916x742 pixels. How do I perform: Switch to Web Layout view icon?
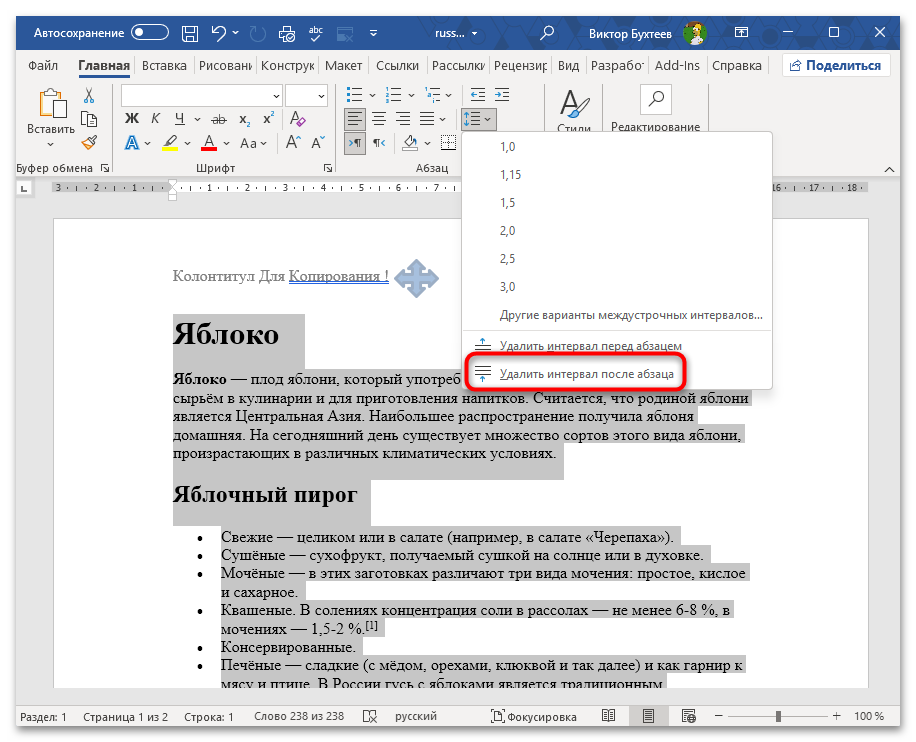[689, 716]
